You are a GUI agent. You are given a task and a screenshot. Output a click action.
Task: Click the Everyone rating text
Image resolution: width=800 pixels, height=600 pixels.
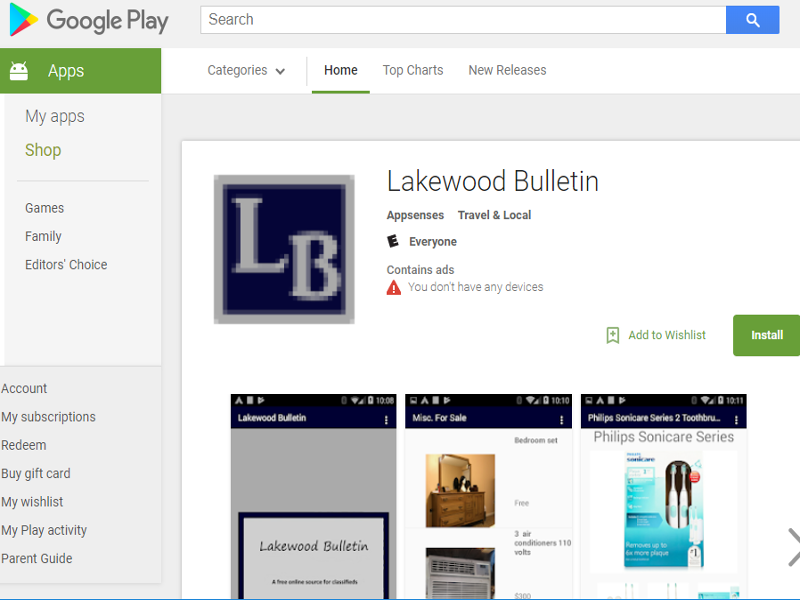[433, 242]
